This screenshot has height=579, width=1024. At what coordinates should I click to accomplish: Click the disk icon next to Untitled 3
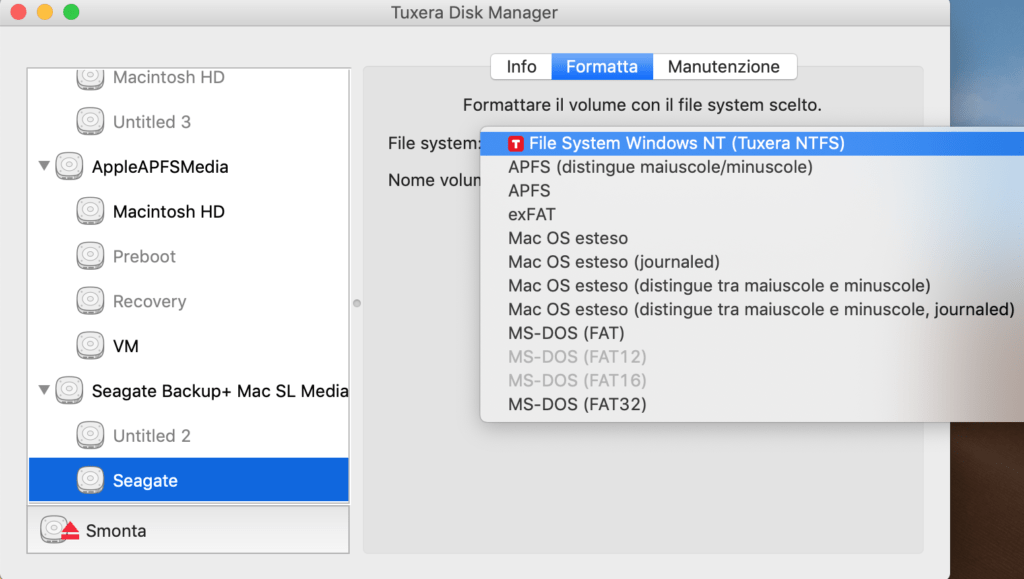pyautogui.click(x=90, y=121)
